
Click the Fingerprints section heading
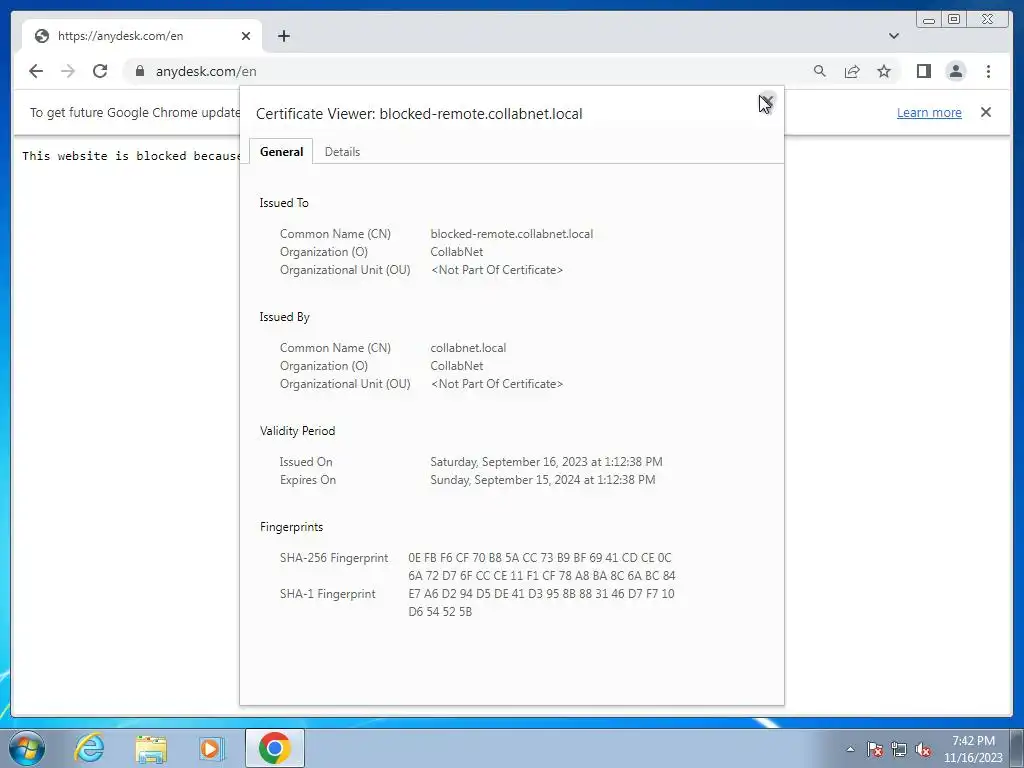[291, 527]
